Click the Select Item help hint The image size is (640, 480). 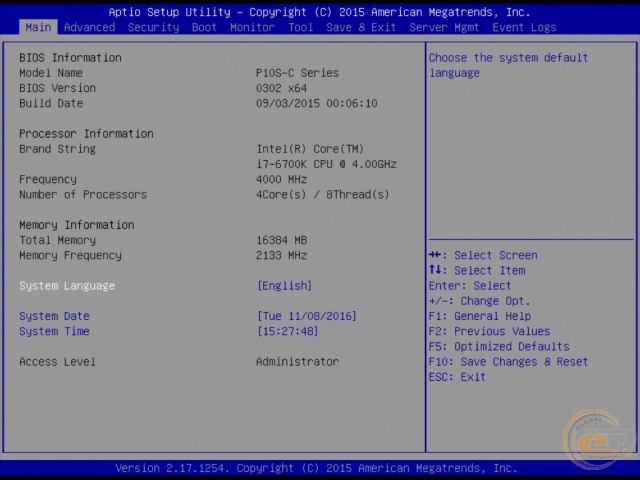(x=477, y=270)
